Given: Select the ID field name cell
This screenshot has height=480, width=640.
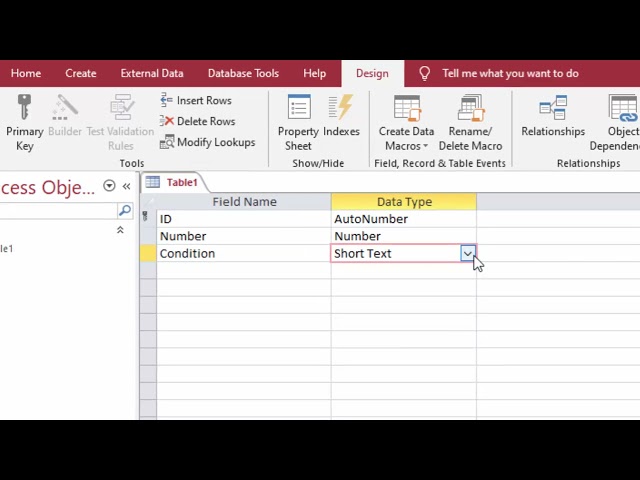Looking at the screenshot, I should point(244,219).
